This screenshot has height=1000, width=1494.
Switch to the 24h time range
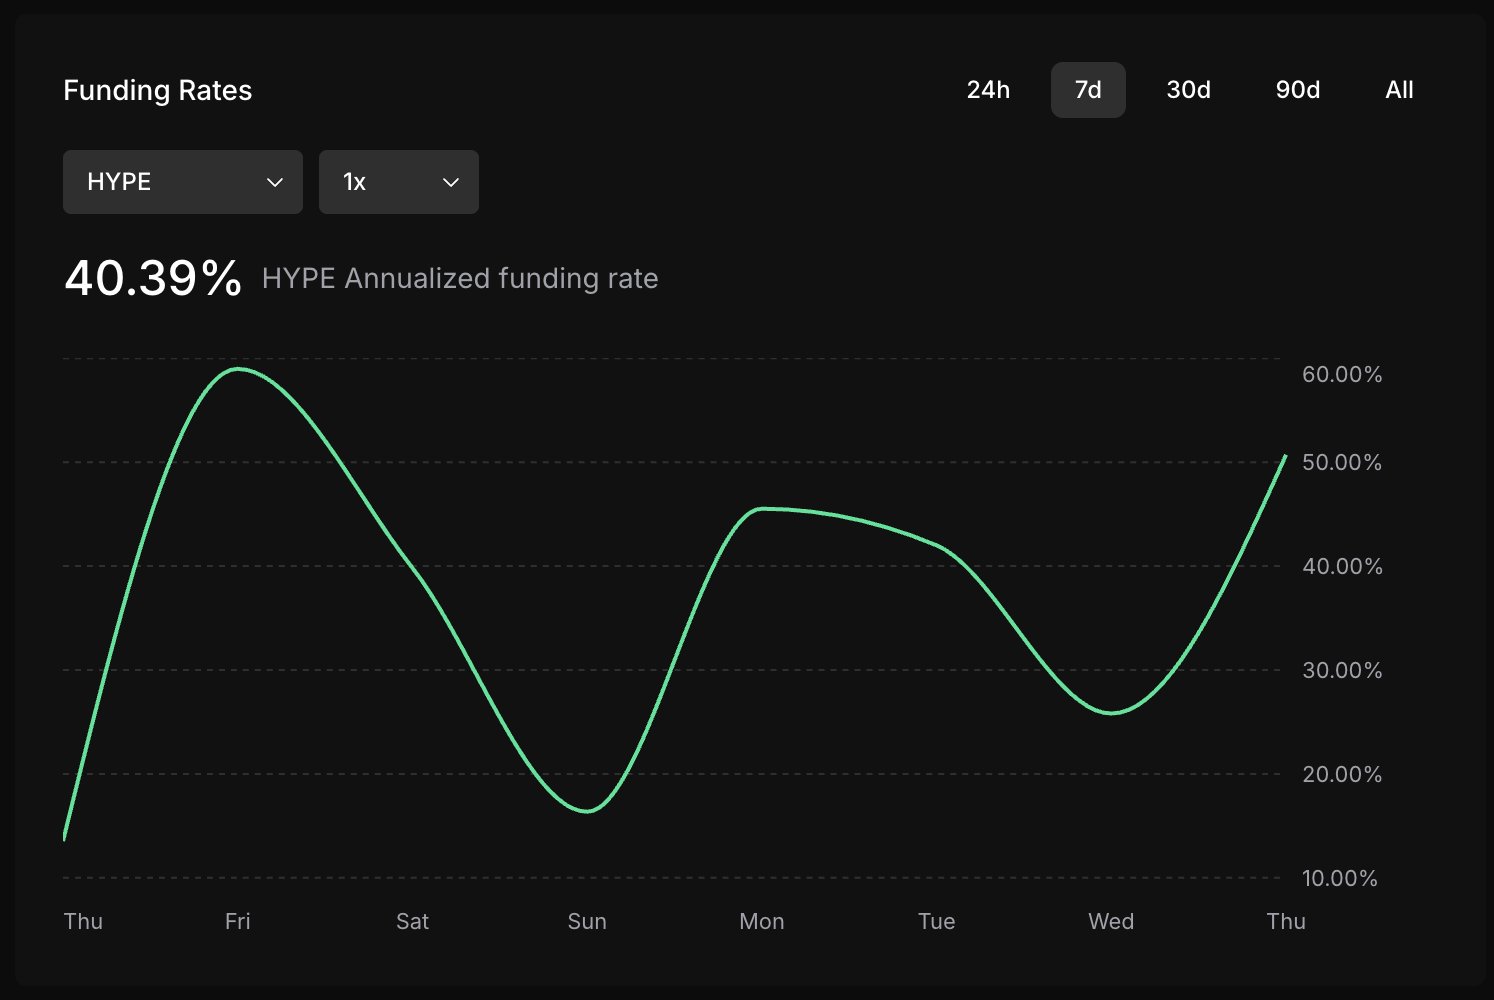click(x=988, y=90)
